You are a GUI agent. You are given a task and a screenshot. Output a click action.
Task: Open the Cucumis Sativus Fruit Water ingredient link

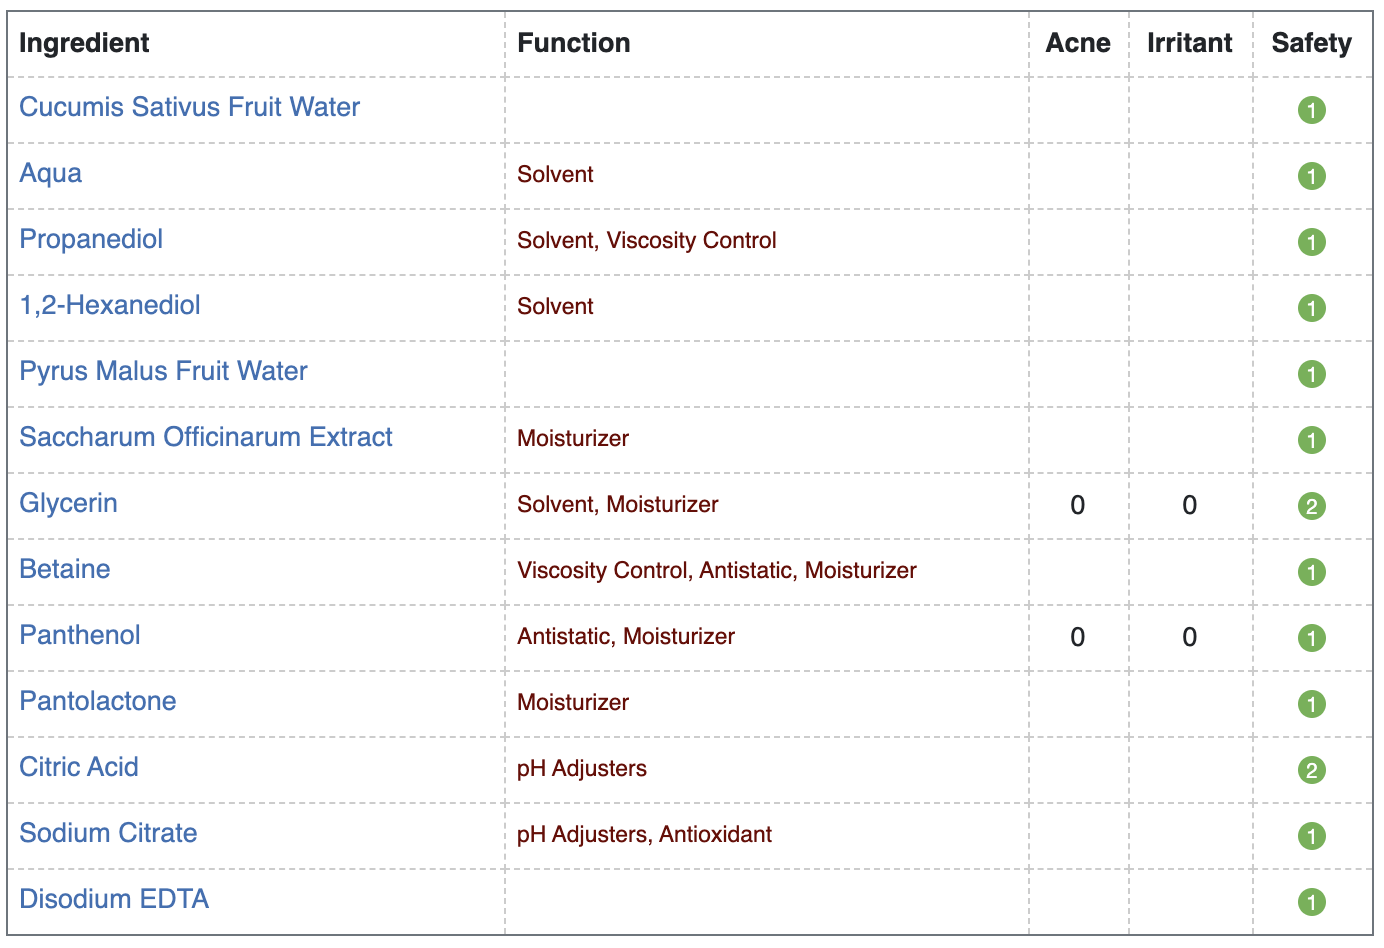coord(190,107)
